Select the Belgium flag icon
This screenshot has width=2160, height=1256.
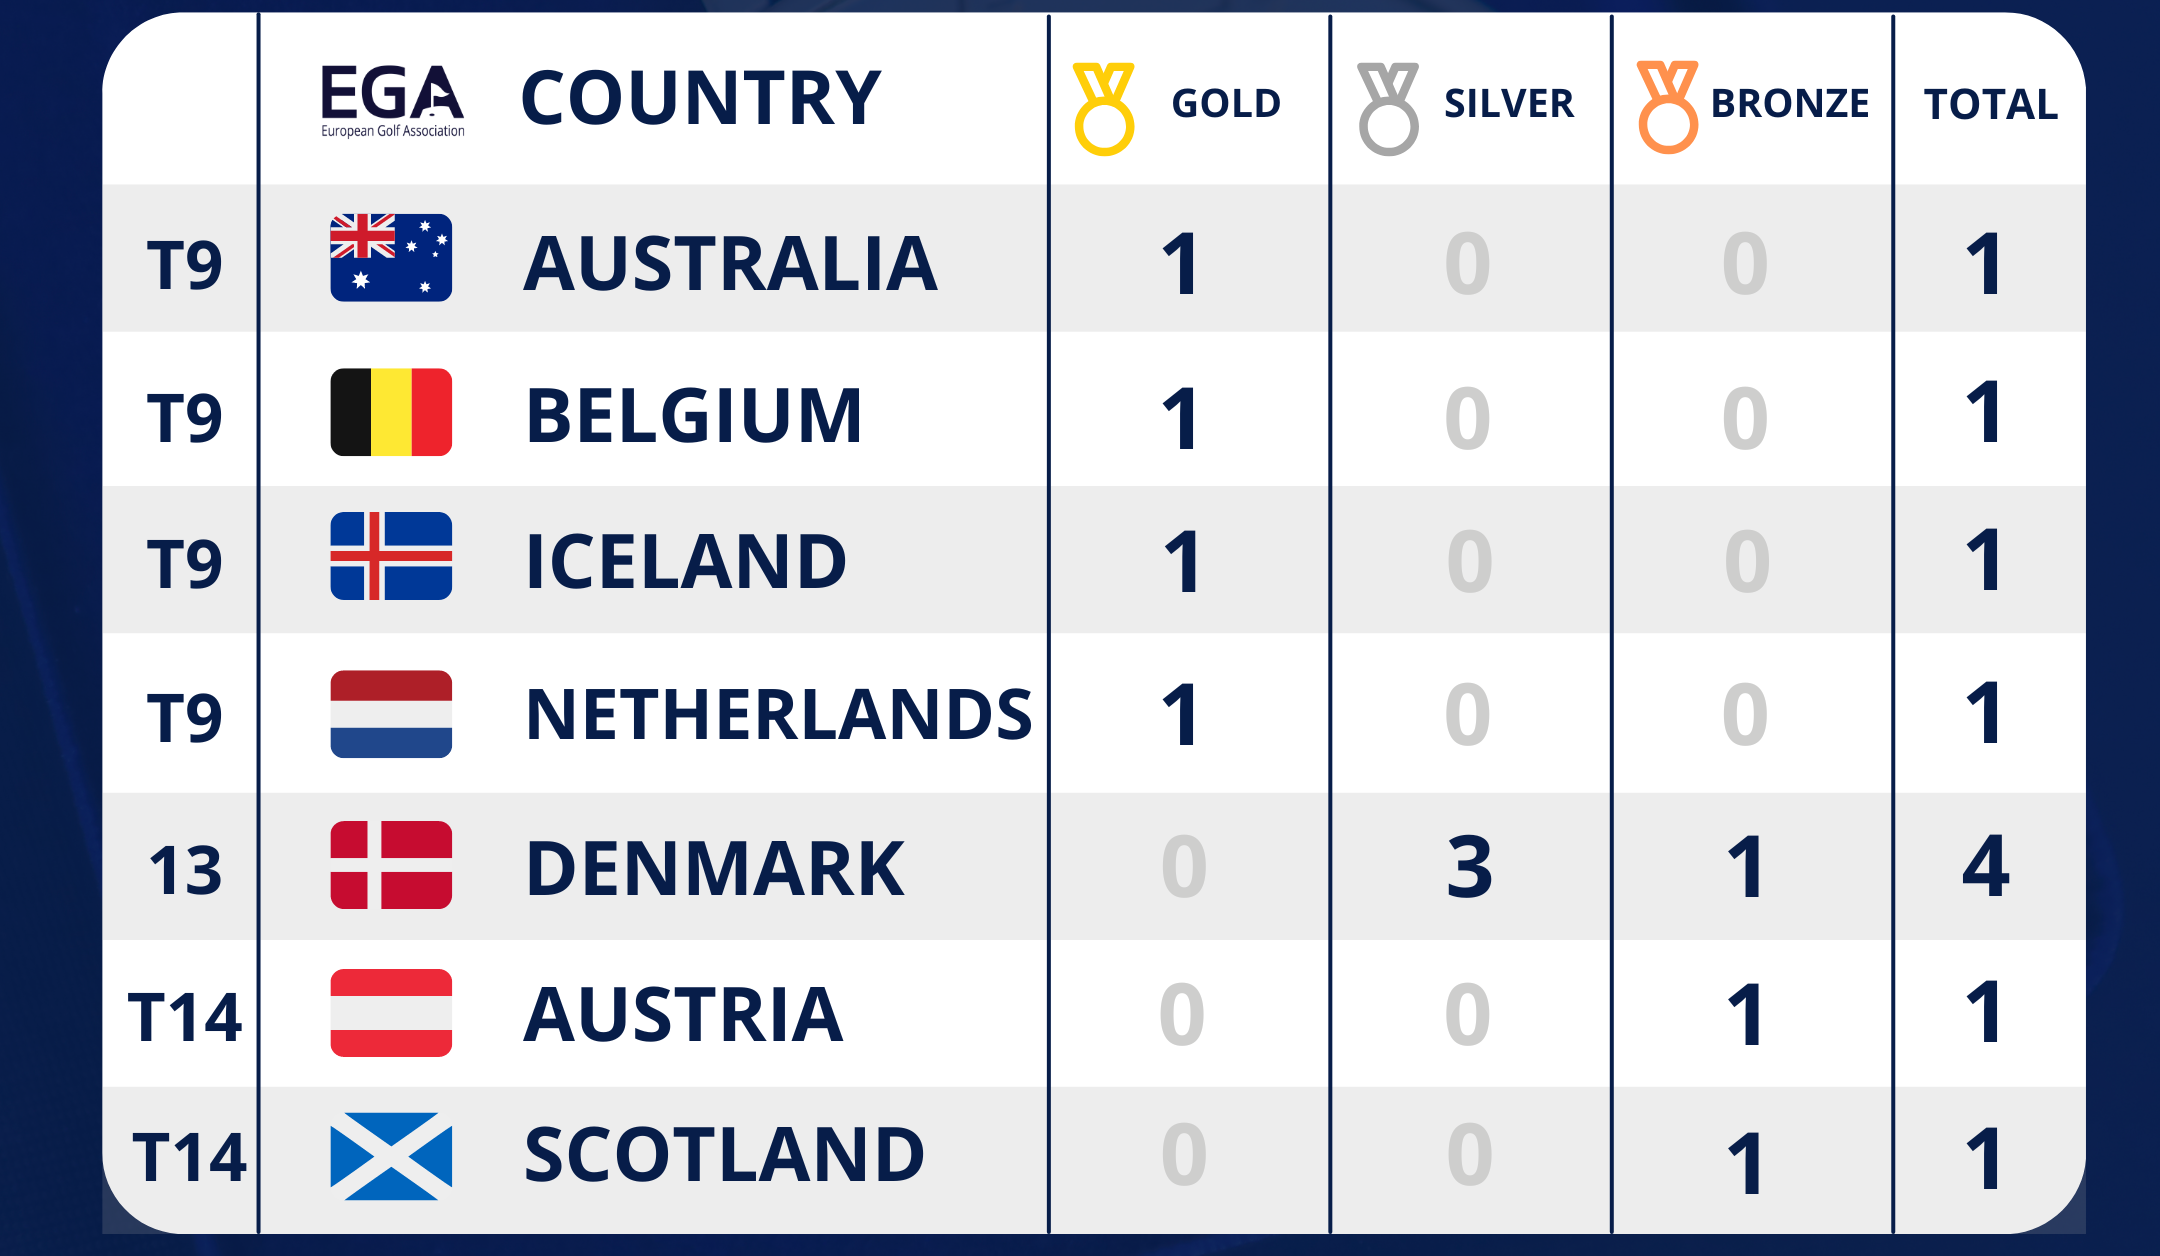391,412
